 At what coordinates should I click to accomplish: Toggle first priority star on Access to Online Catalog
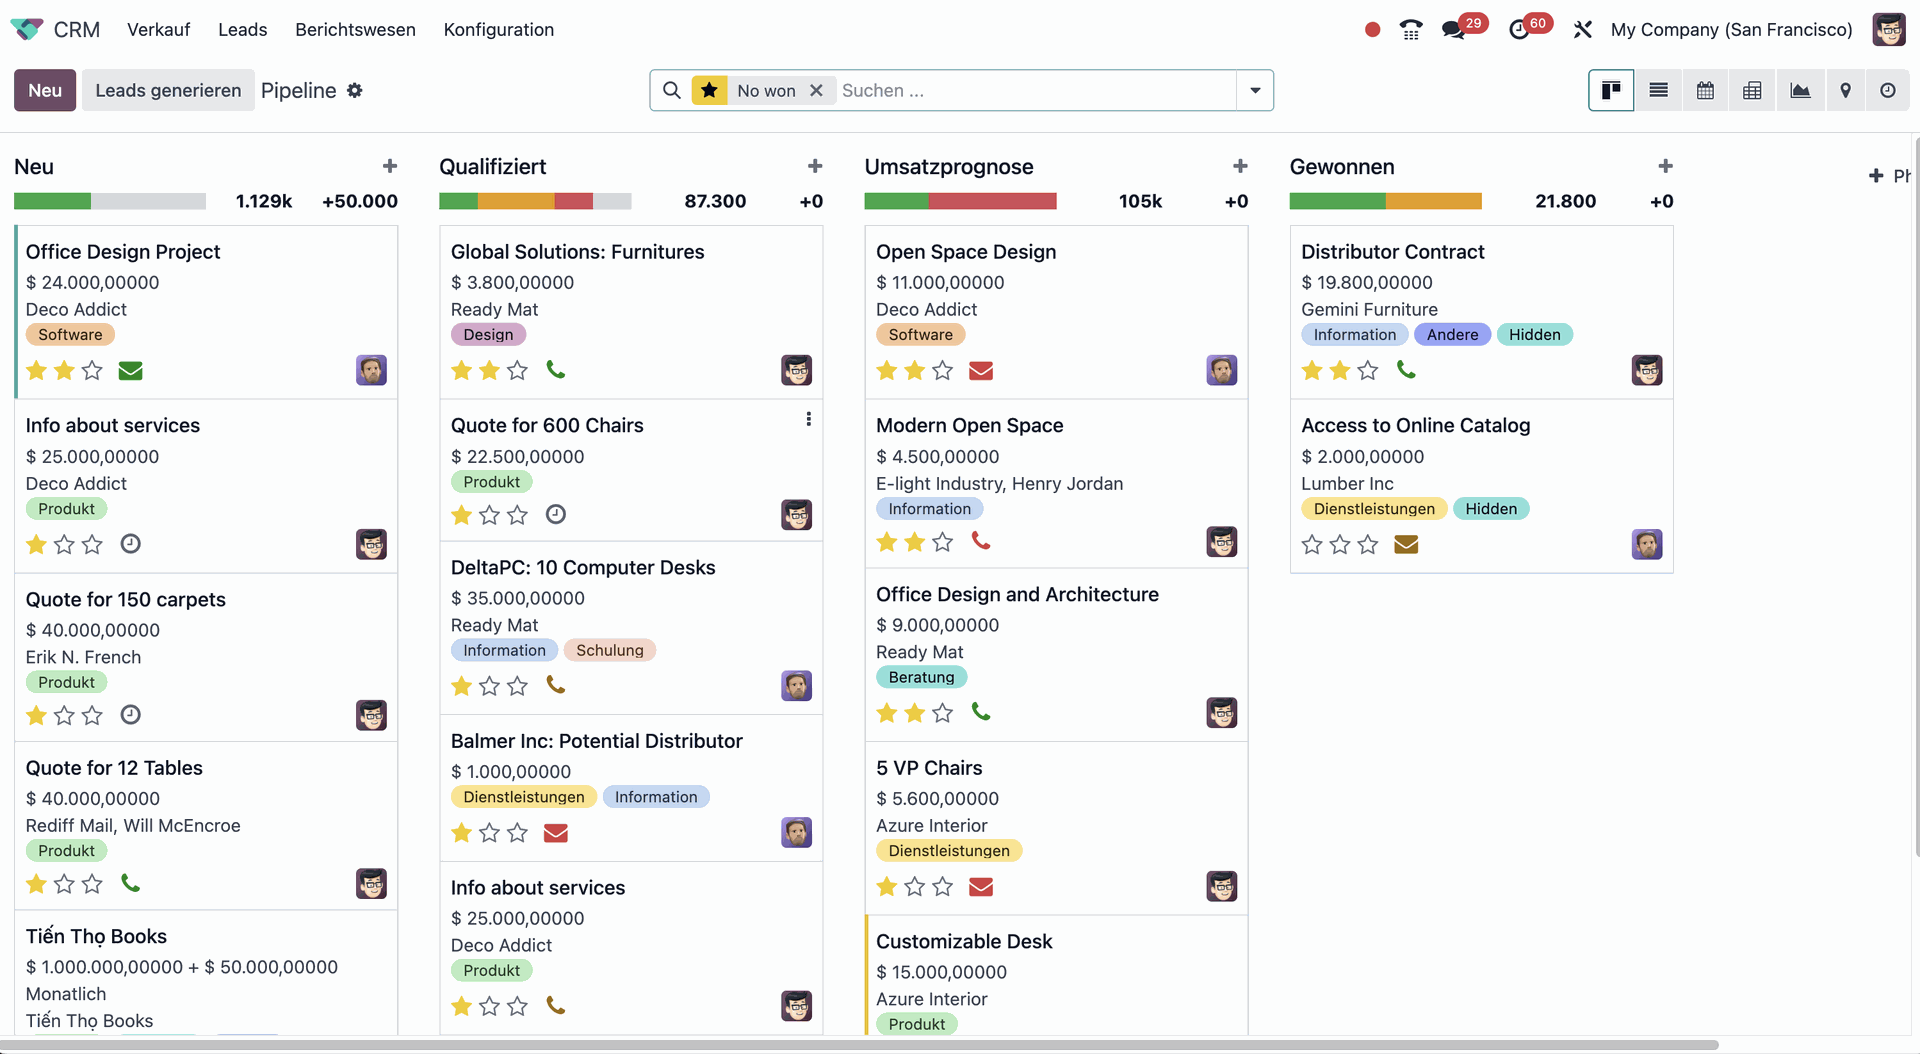tap(1312, 545)
